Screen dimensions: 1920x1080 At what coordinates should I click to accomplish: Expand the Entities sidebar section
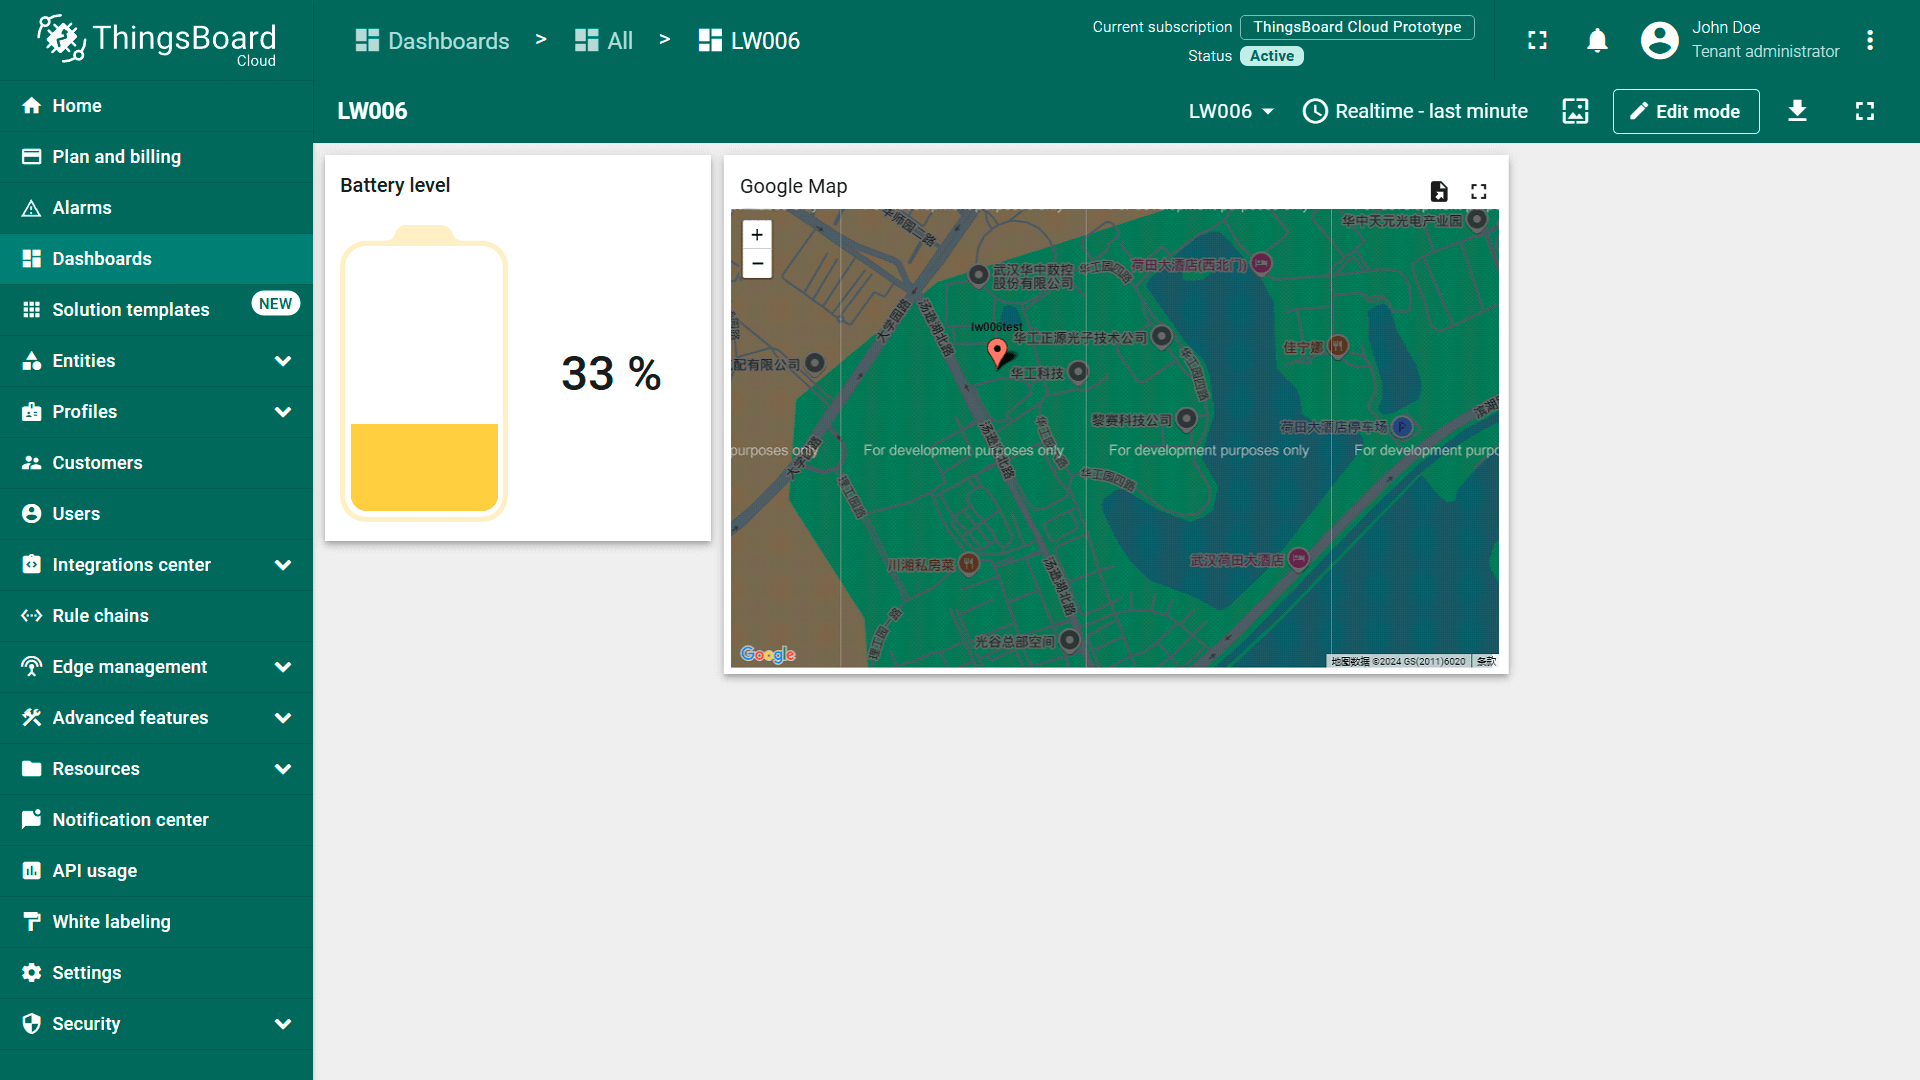pyautogui.click(x=283, y=361)
